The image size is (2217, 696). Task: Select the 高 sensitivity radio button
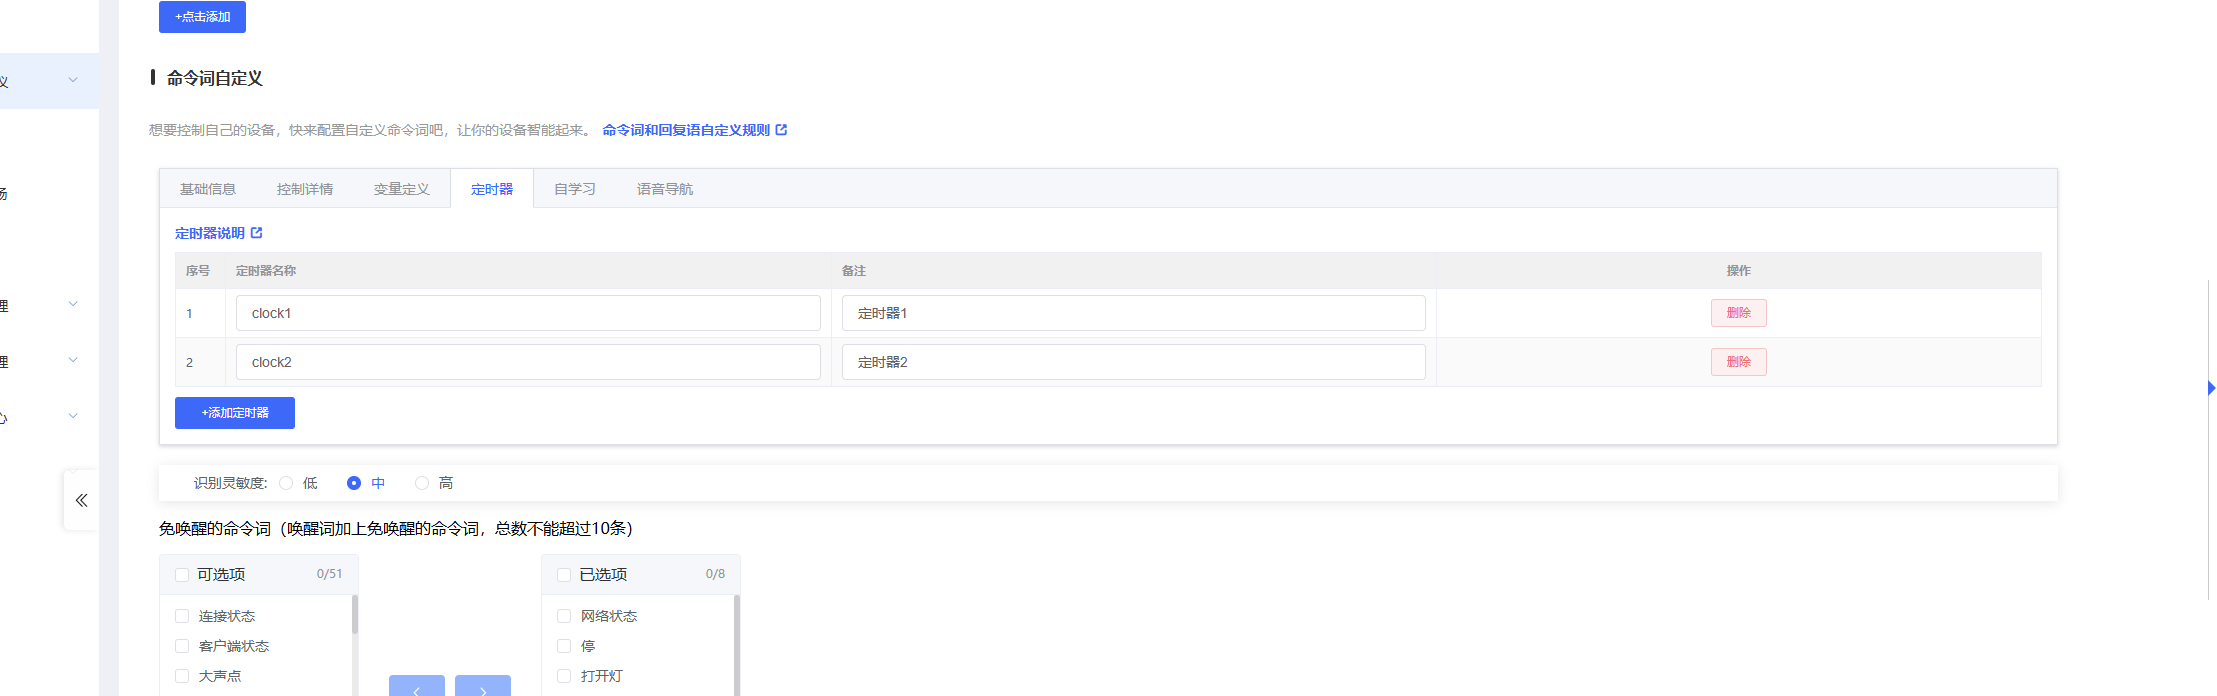pos(422,483)
